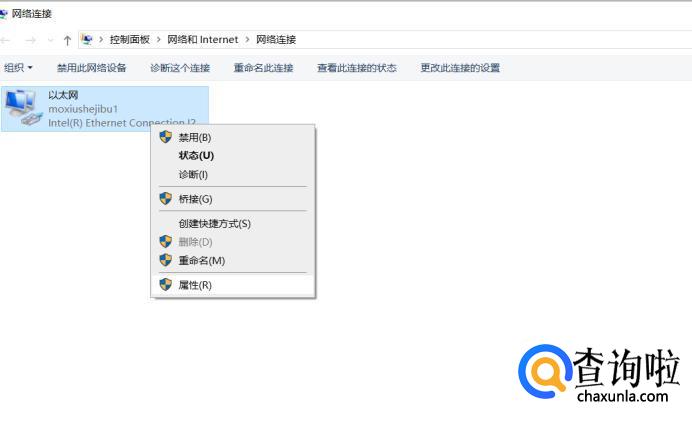
Task: Choose 重命名(M) from the context menu
Action: (201, 261)
